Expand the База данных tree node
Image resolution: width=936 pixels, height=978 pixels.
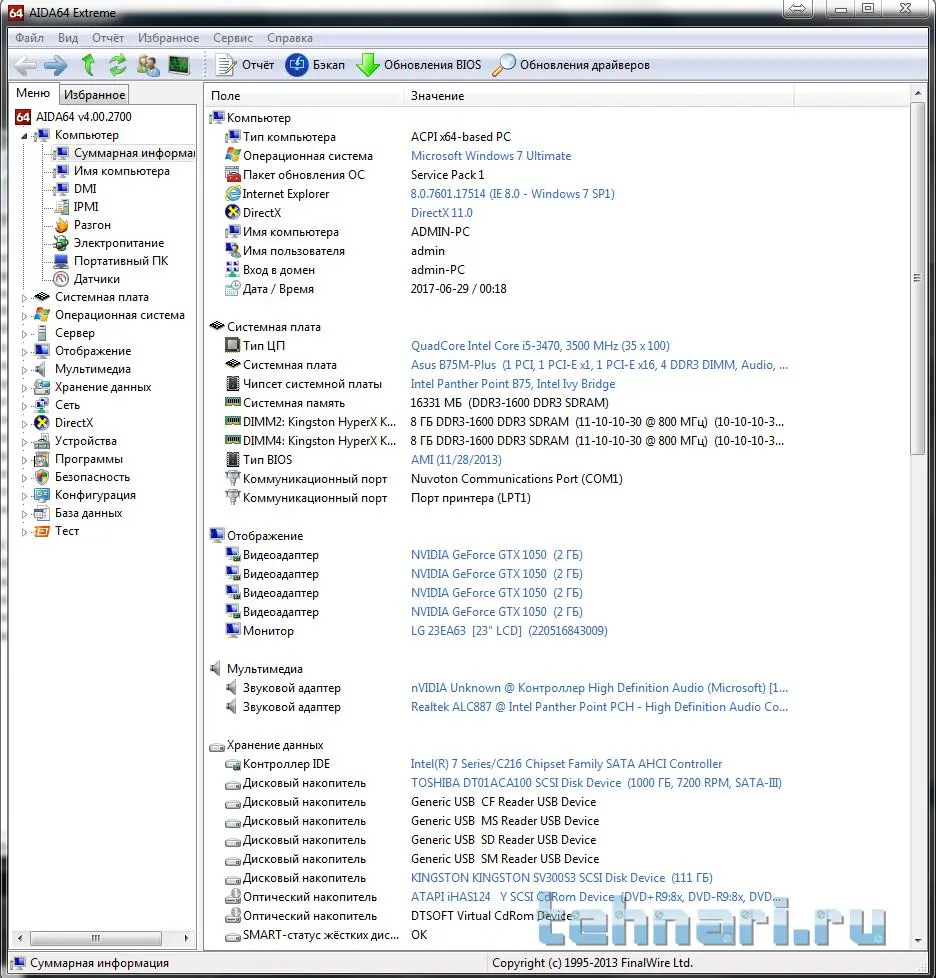[24, 514]
